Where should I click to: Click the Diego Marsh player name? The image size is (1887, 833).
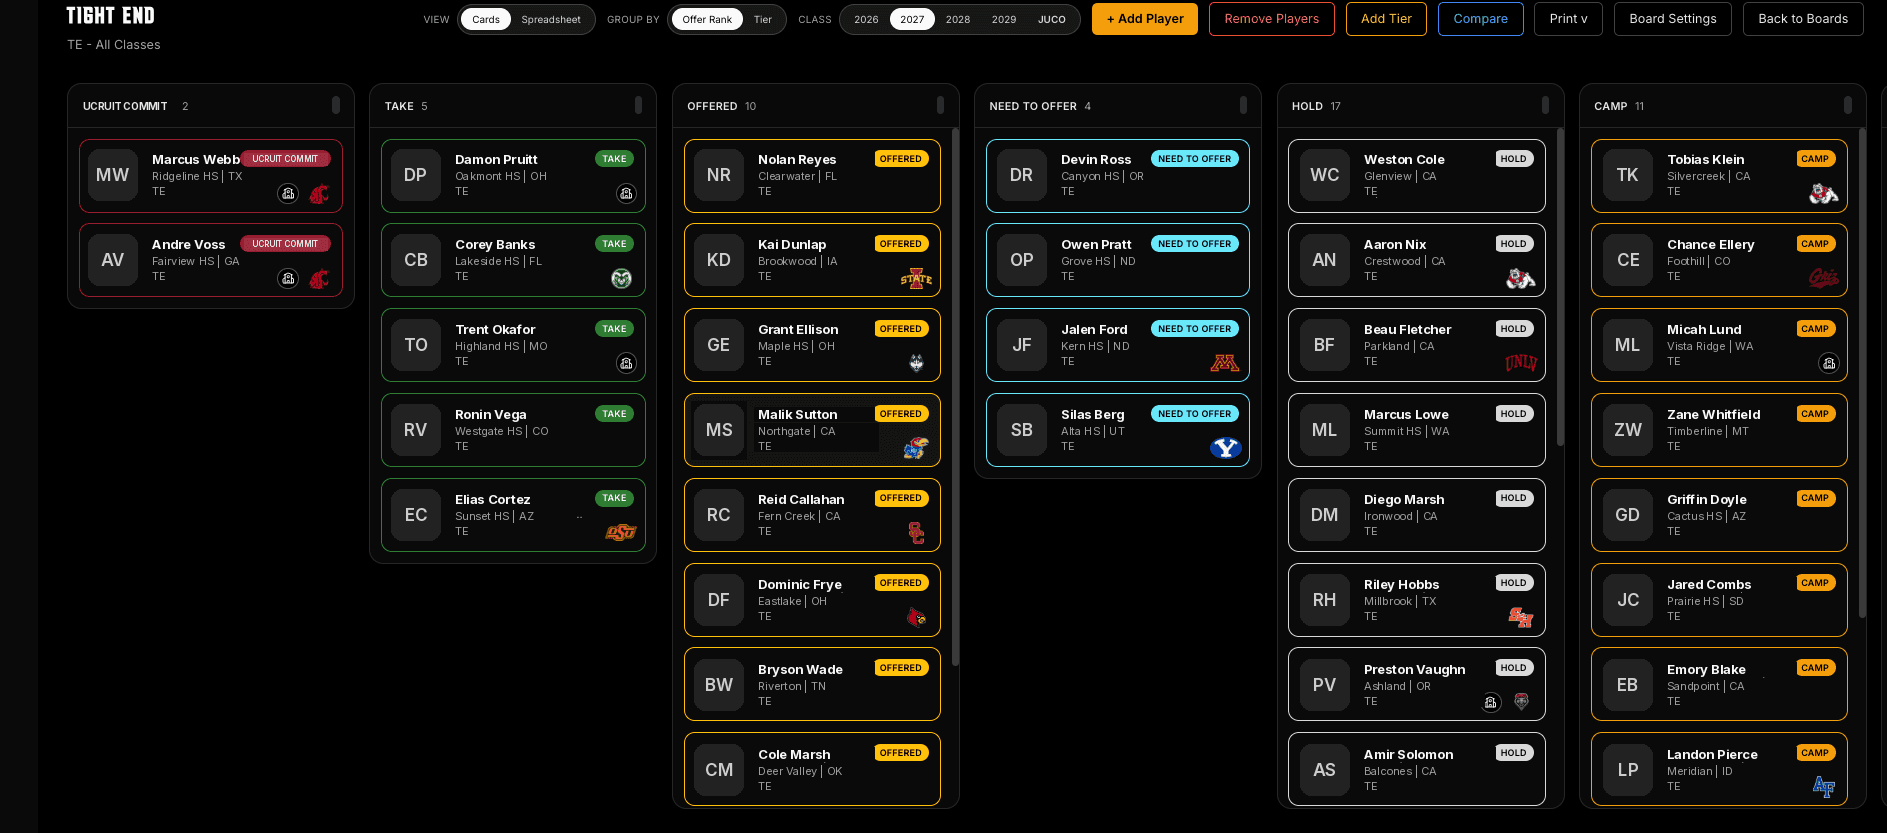coord(1404,499)
